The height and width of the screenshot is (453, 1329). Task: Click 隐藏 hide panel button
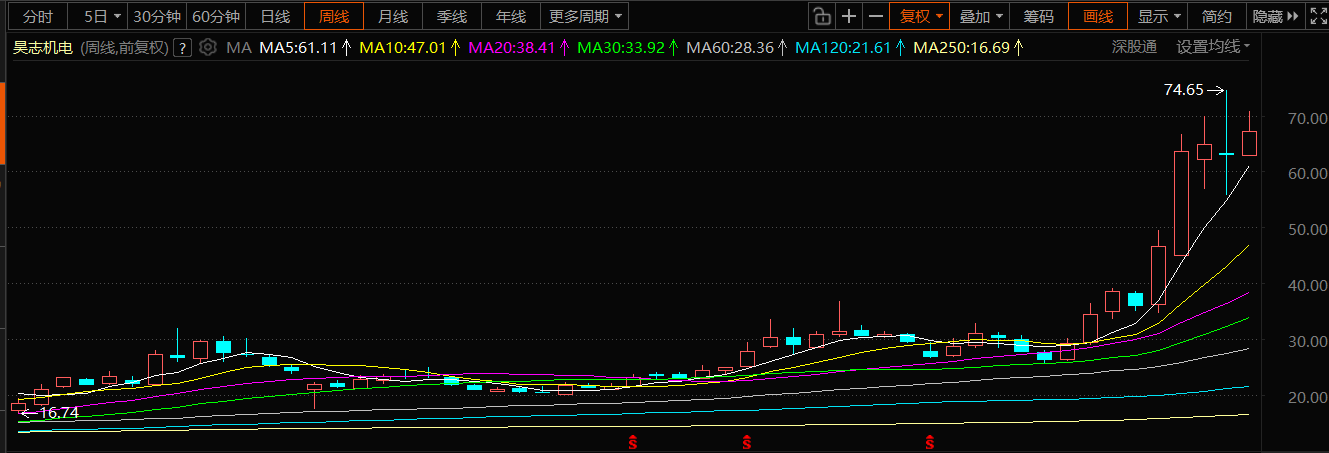point(1276,16)
